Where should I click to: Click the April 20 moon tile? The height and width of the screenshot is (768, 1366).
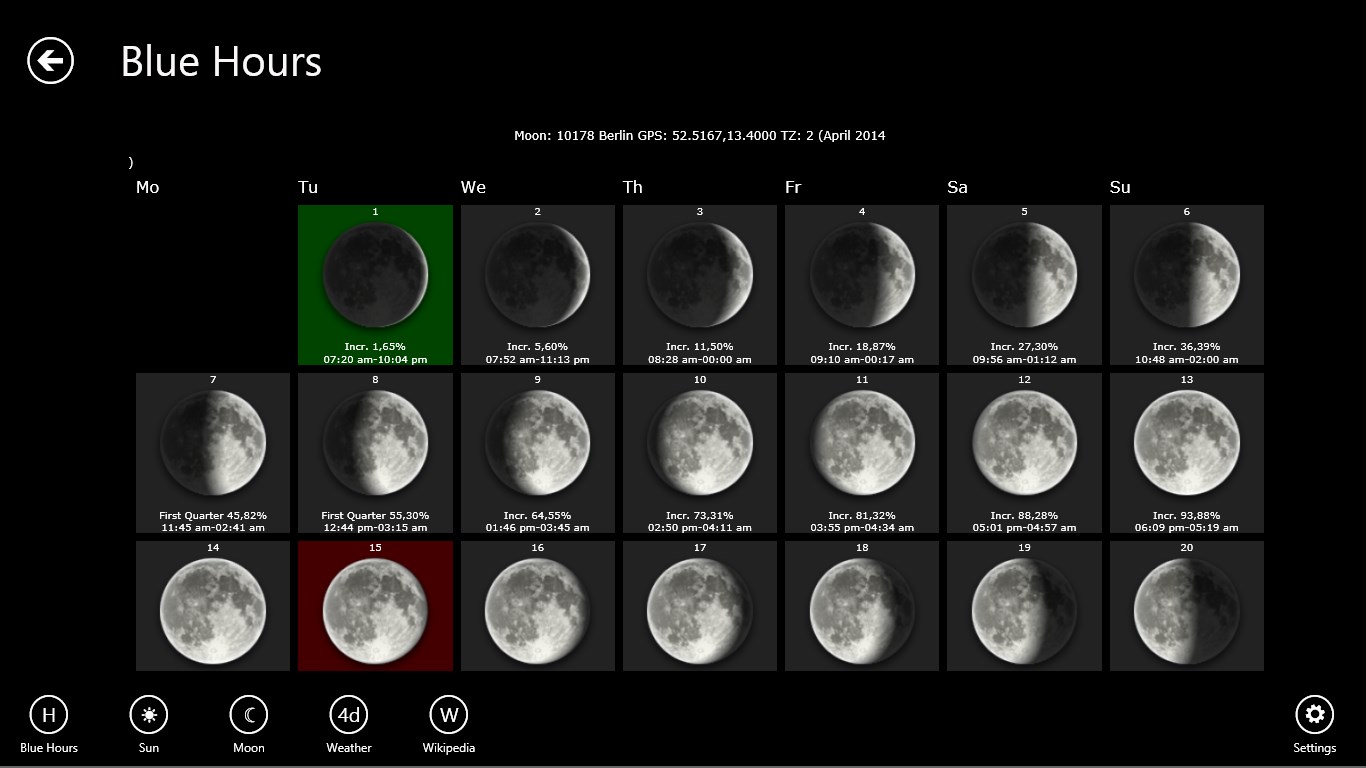click(x=1186, y=606)
